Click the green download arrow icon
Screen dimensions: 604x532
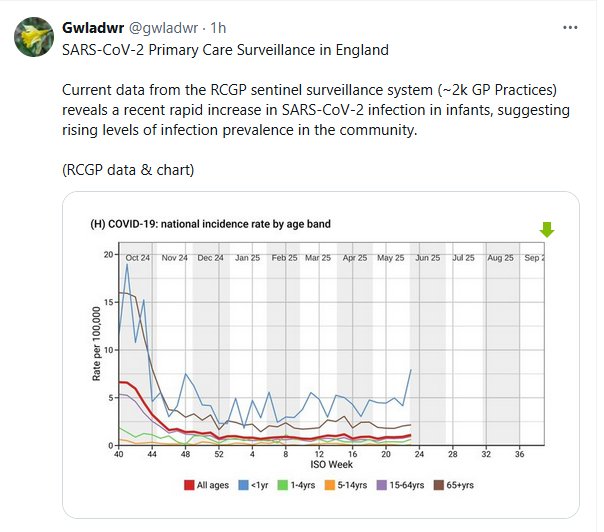point(546,230)
